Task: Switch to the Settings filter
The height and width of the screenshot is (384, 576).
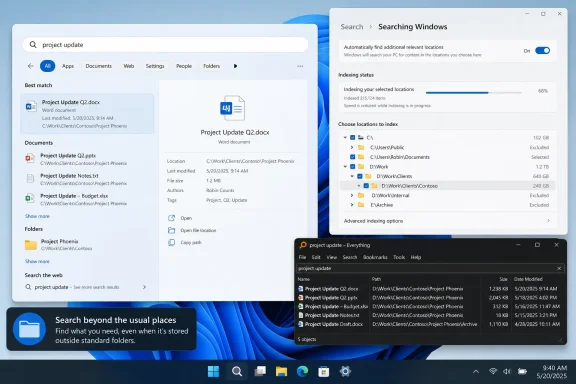Action: [x=155, y=66]
